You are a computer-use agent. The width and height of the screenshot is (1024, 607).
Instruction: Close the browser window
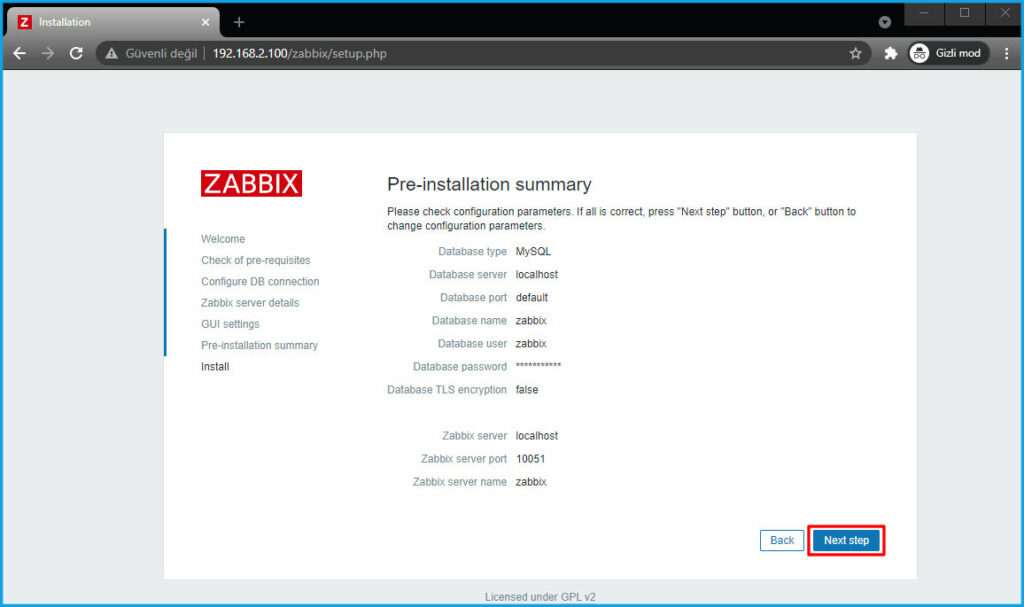(x=1004, y=13)
